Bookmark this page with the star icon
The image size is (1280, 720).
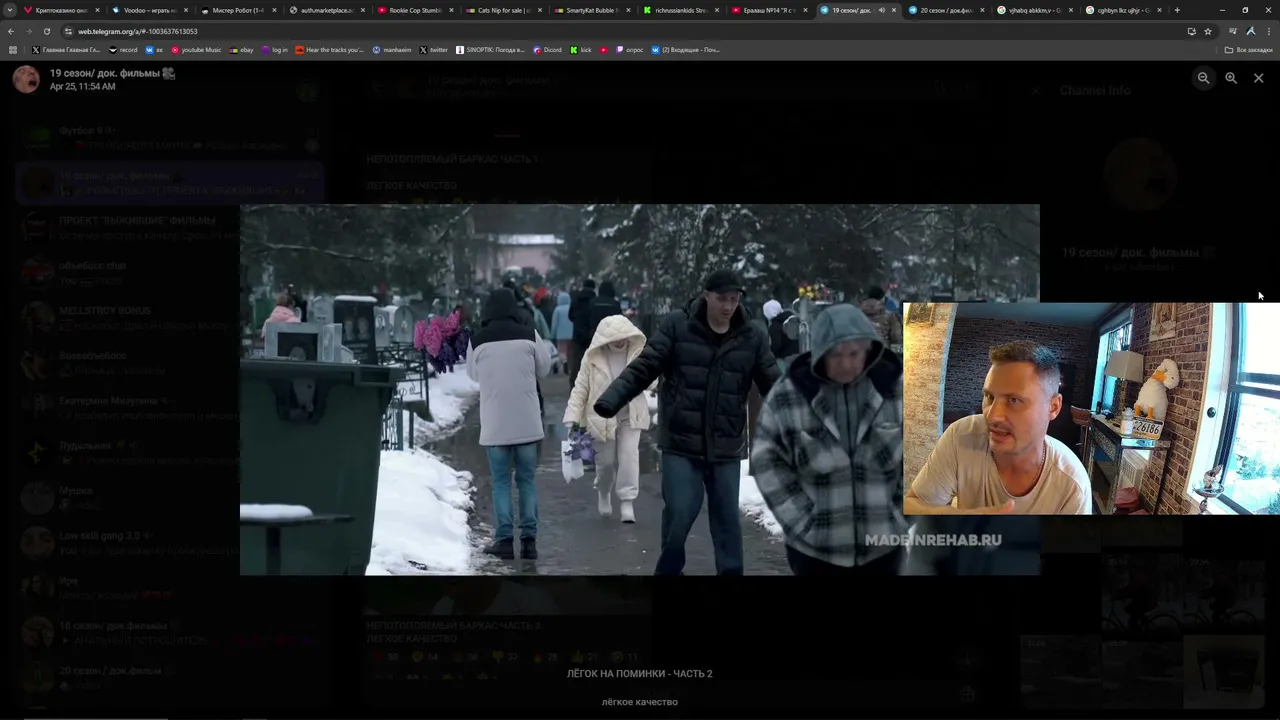(1208, 31)
